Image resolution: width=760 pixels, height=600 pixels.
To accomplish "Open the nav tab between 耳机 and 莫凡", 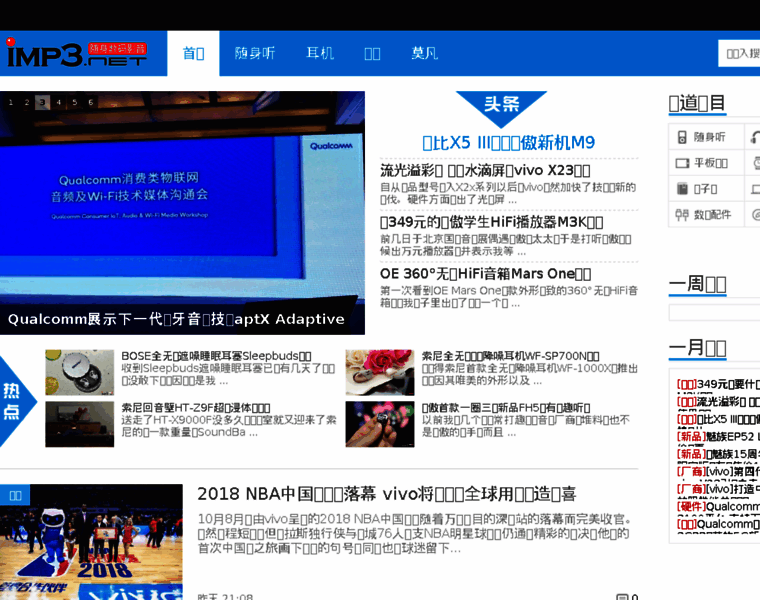I will click(372, 53).
